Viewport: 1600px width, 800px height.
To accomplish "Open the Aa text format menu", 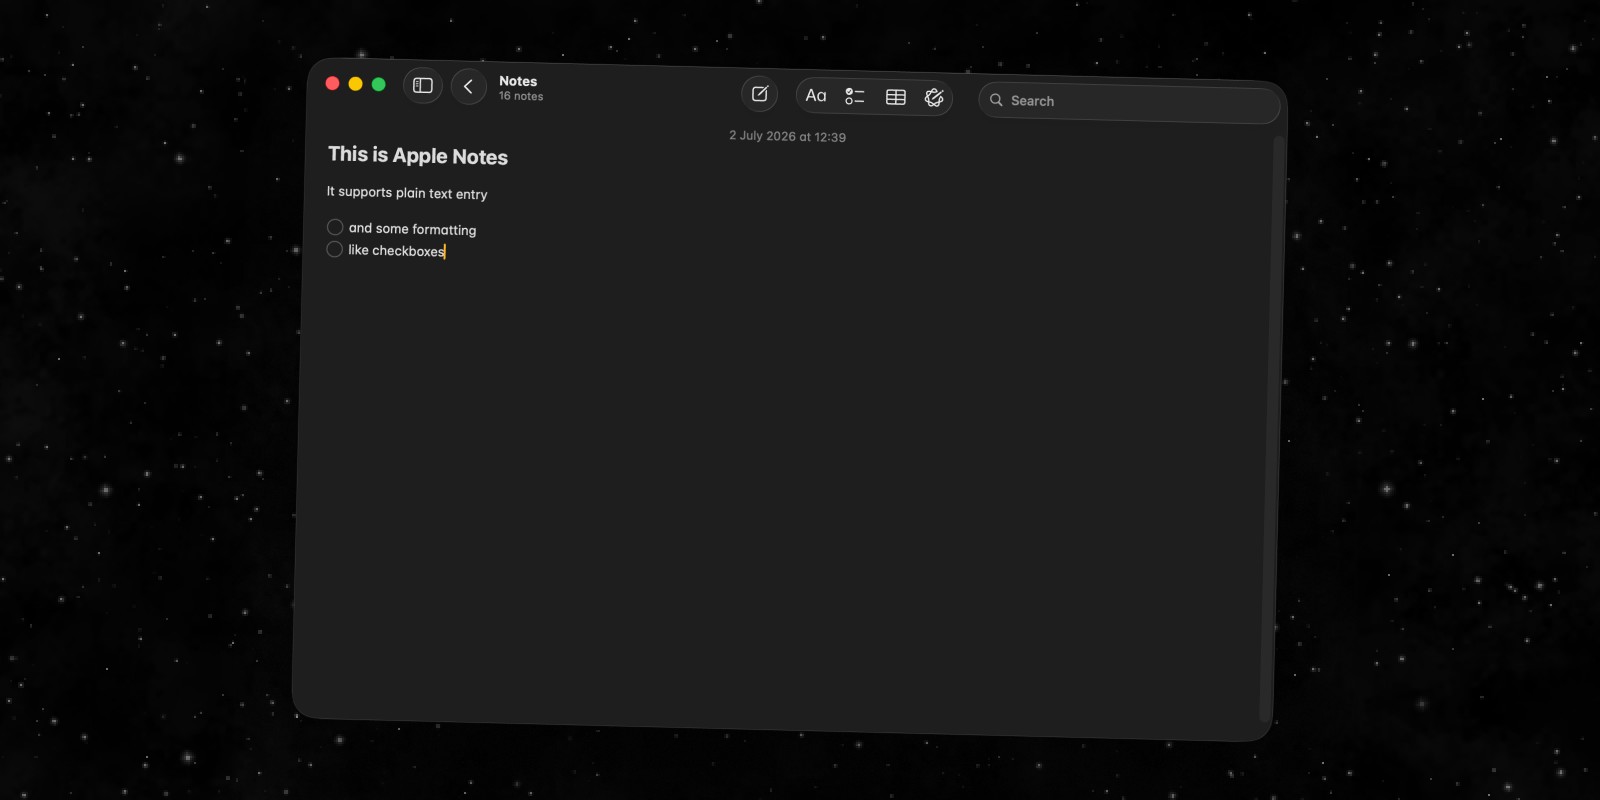I will tap(816, 96).
